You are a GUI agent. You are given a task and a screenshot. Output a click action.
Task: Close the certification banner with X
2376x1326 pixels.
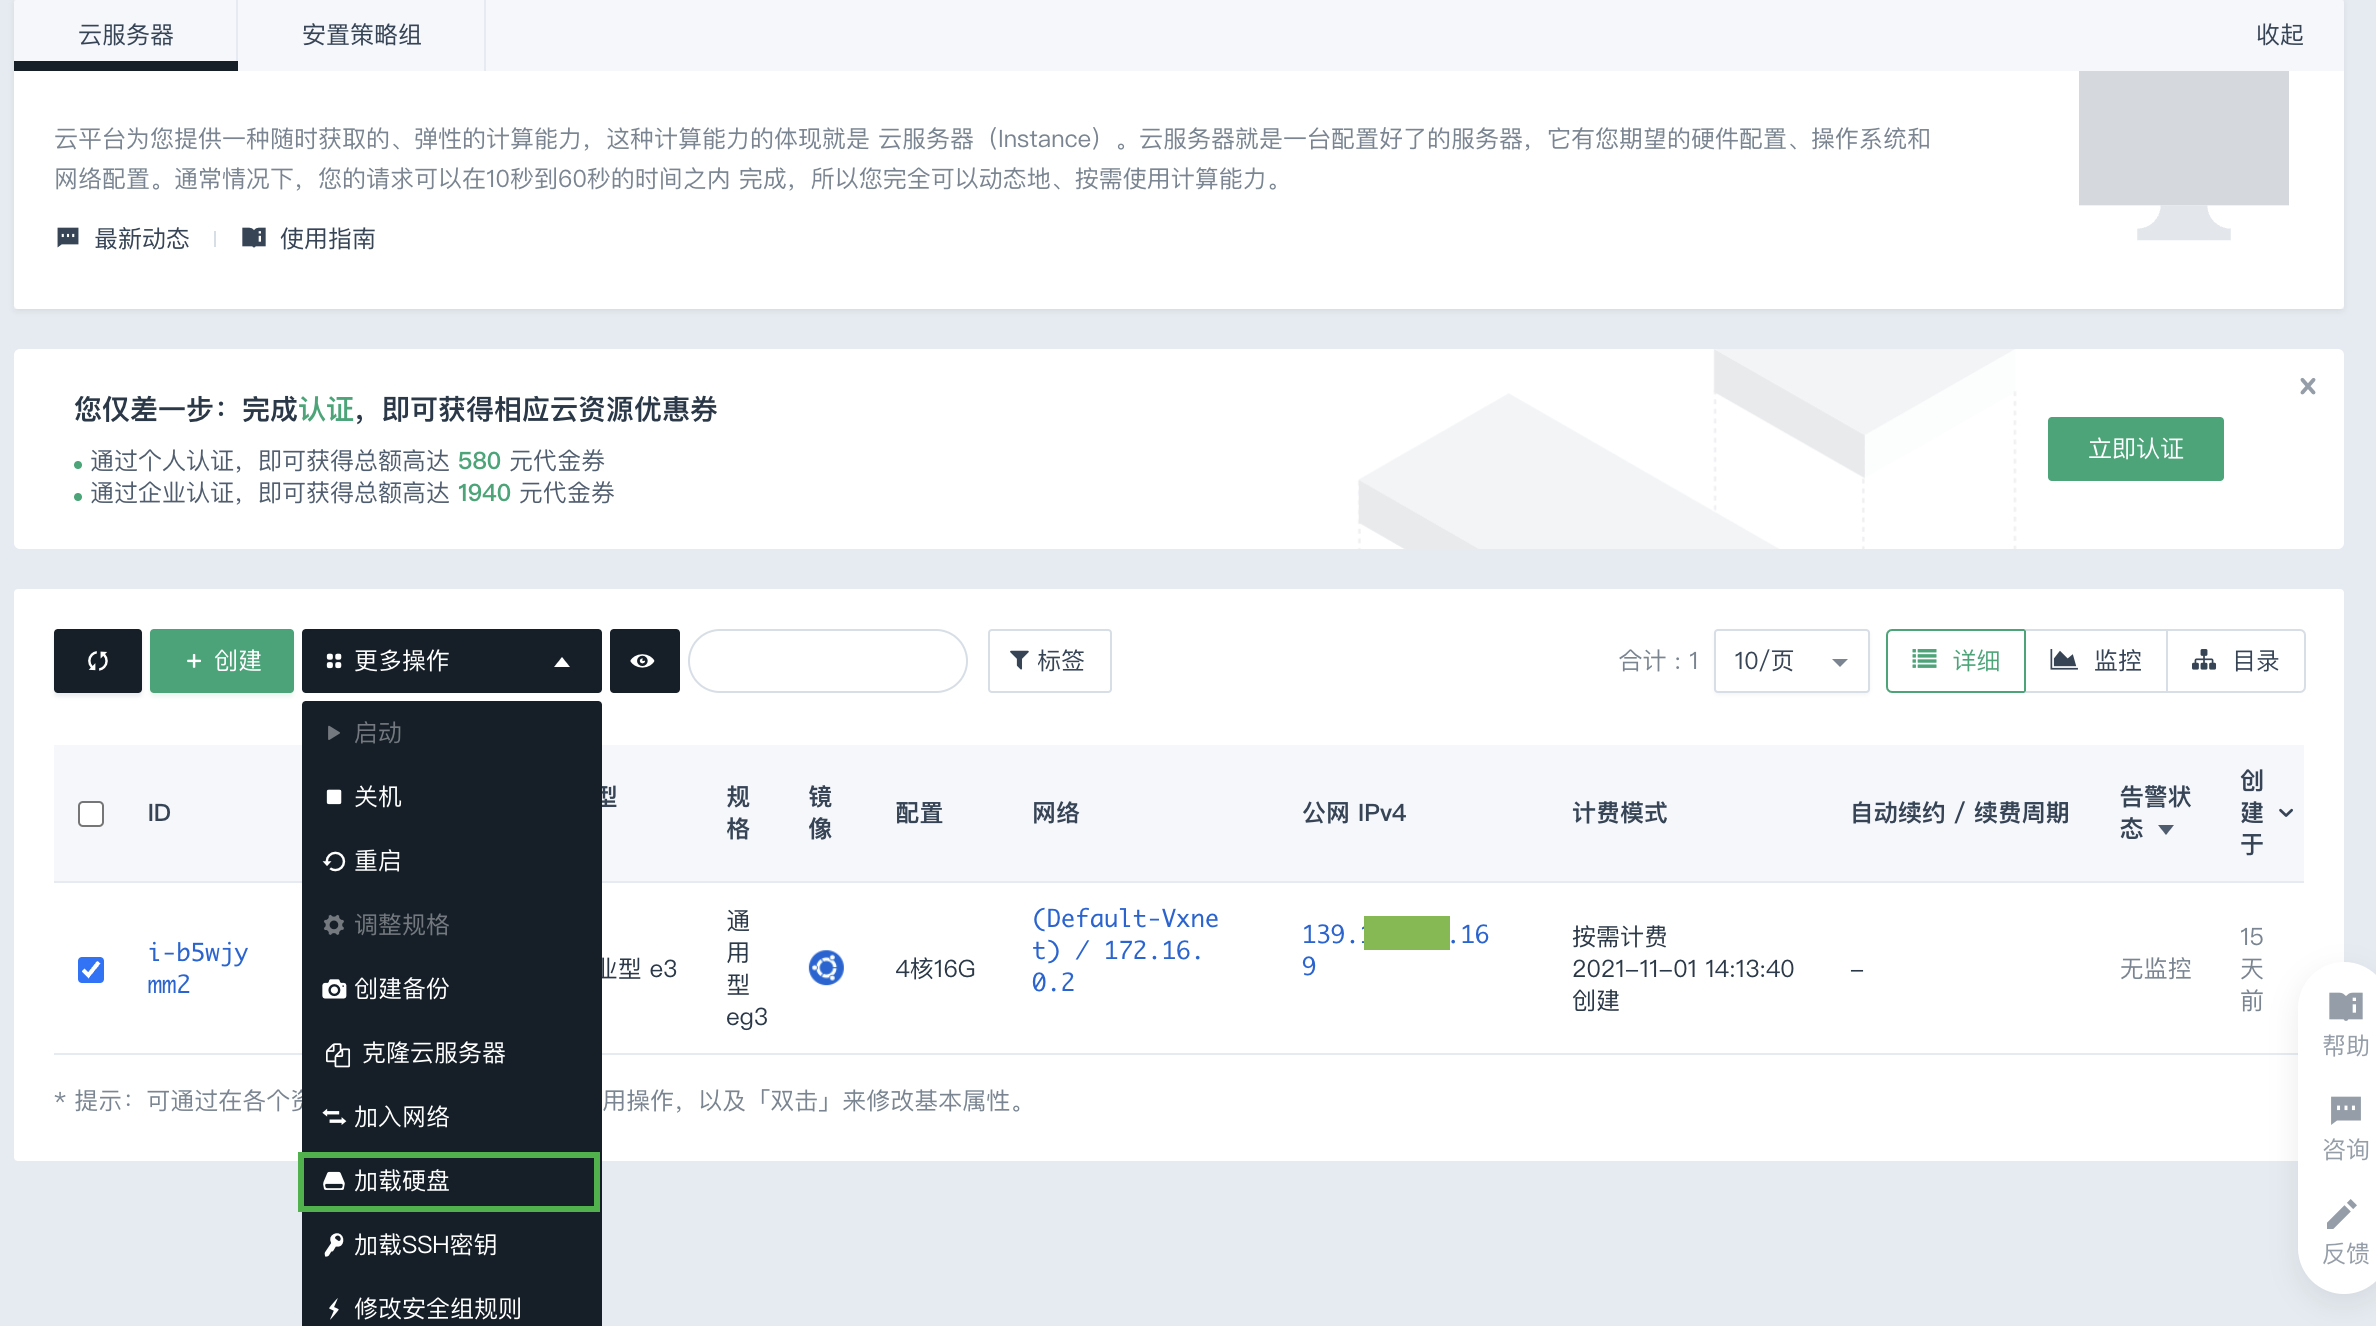tap(2308, 386)
